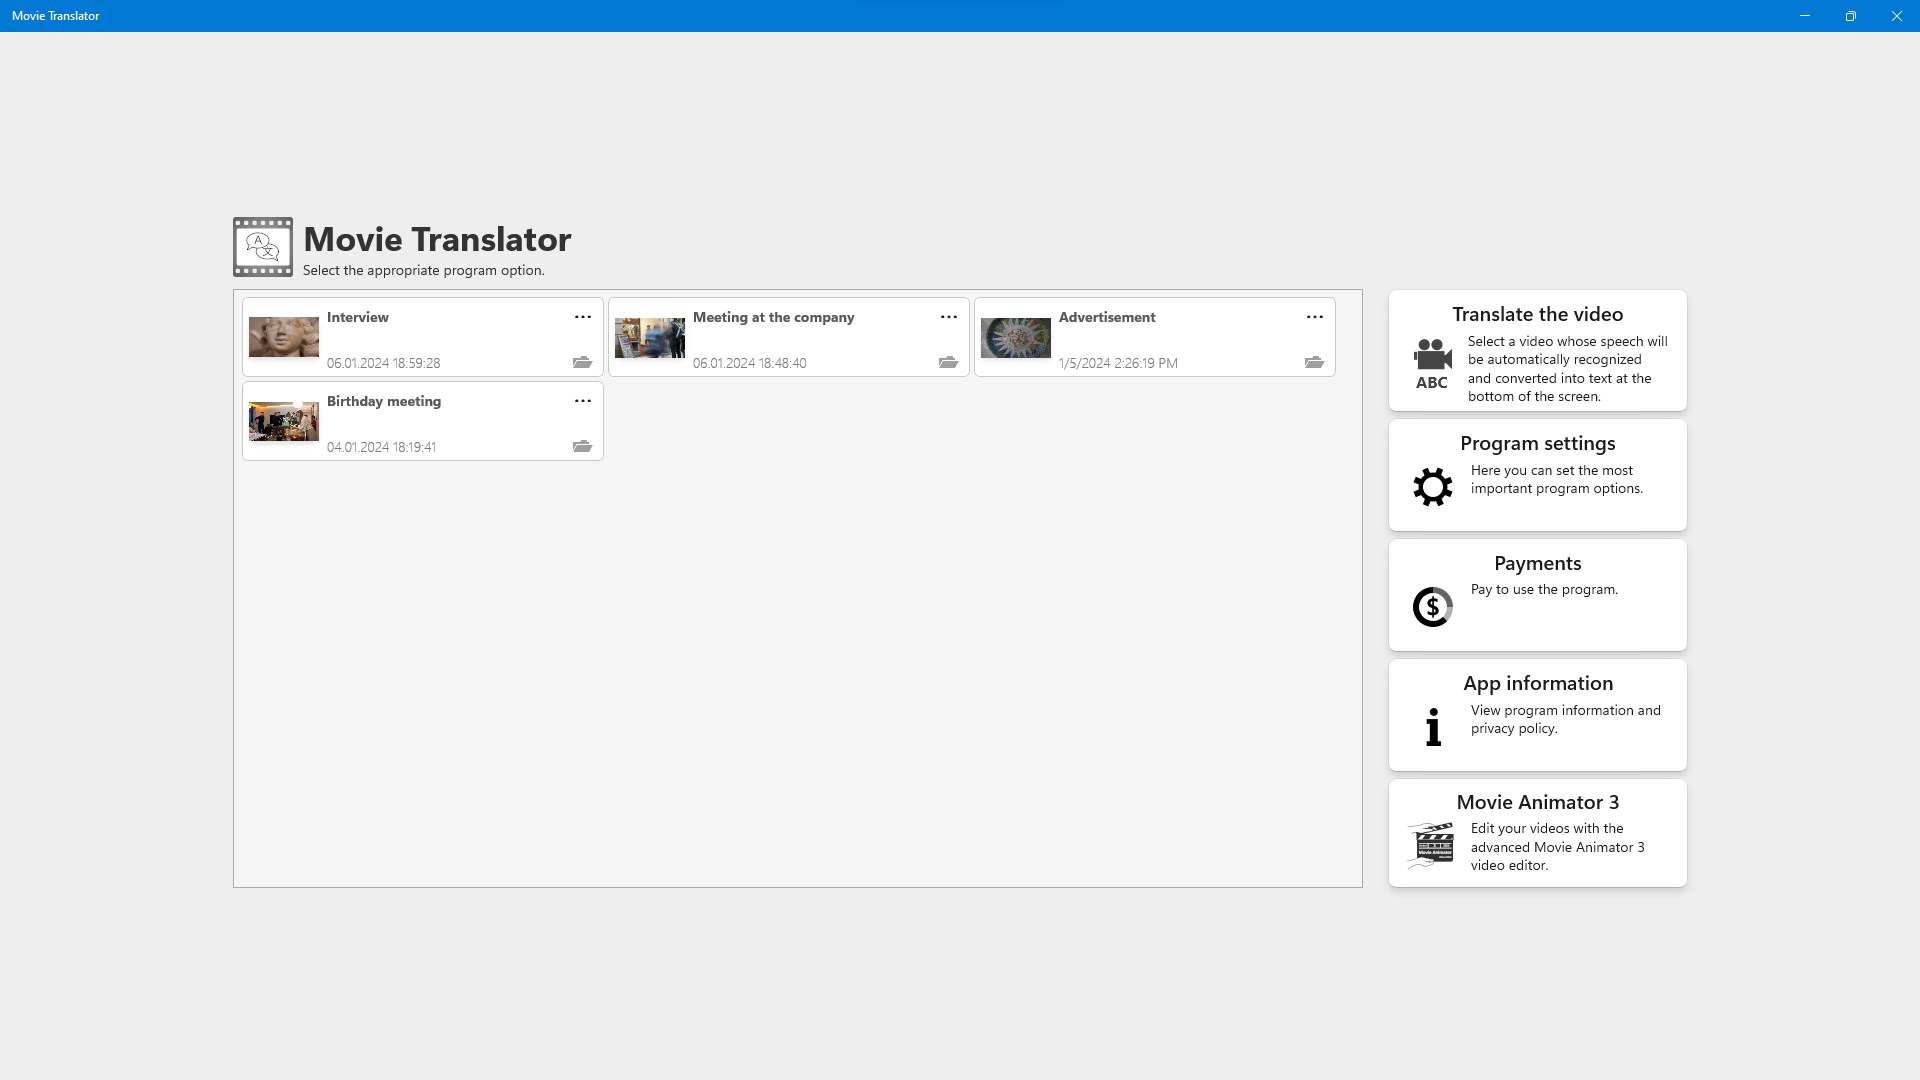This screenshot has height=1080, width=1920.
Task: Click the Payments dollar icon
Action: (x=1430, y=606)
